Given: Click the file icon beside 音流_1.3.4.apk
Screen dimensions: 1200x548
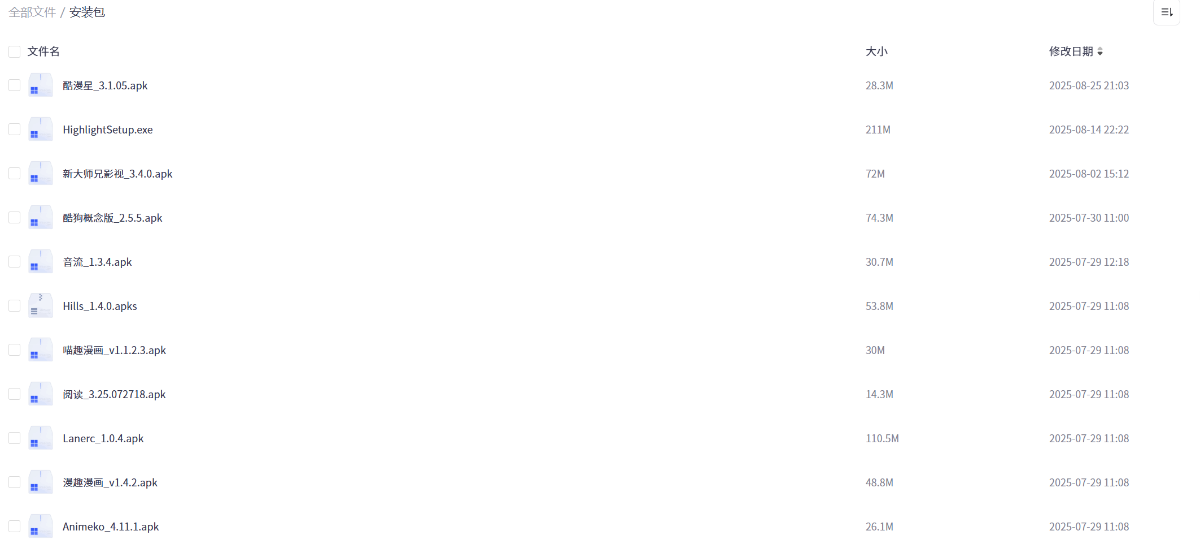Looking at the screenshot, I should [40, 261].
